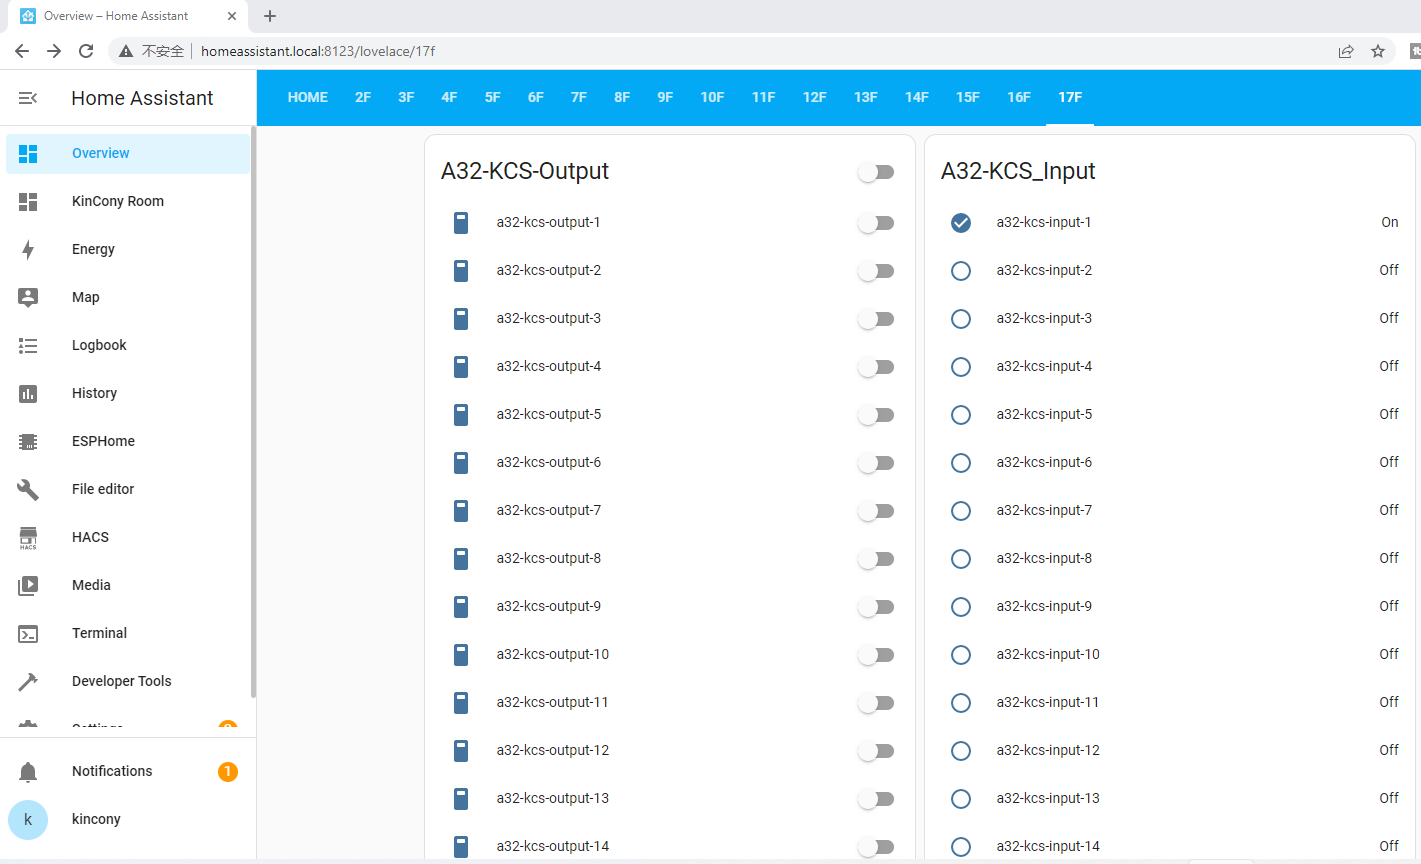Open the ESPHome chip icon
Image resolution: width=1421 pixels, height=864 pixels.
(x=28, y=441)
